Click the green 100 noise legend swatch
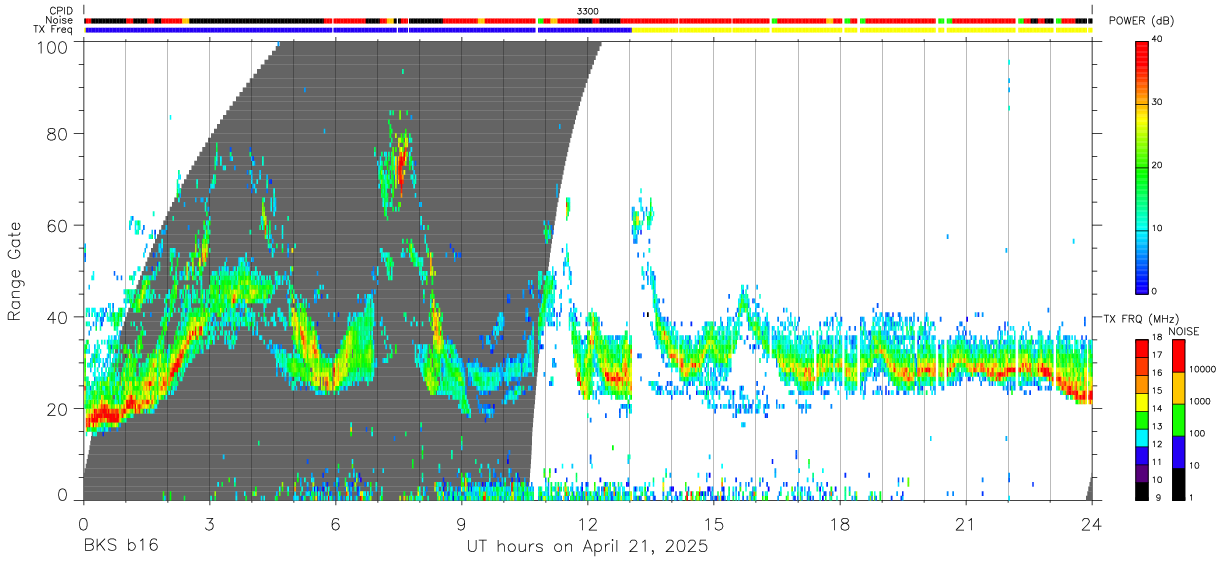 [x=1177, y=420]
